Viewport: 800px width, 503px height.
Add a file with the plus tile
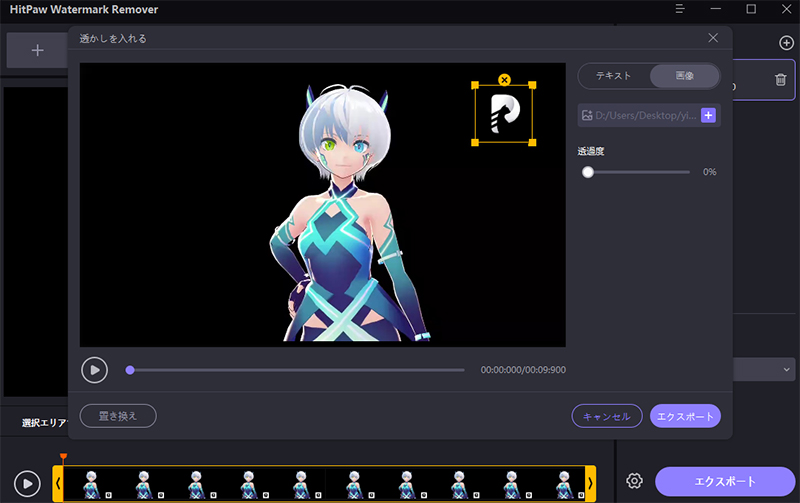(x=37, y=50)
